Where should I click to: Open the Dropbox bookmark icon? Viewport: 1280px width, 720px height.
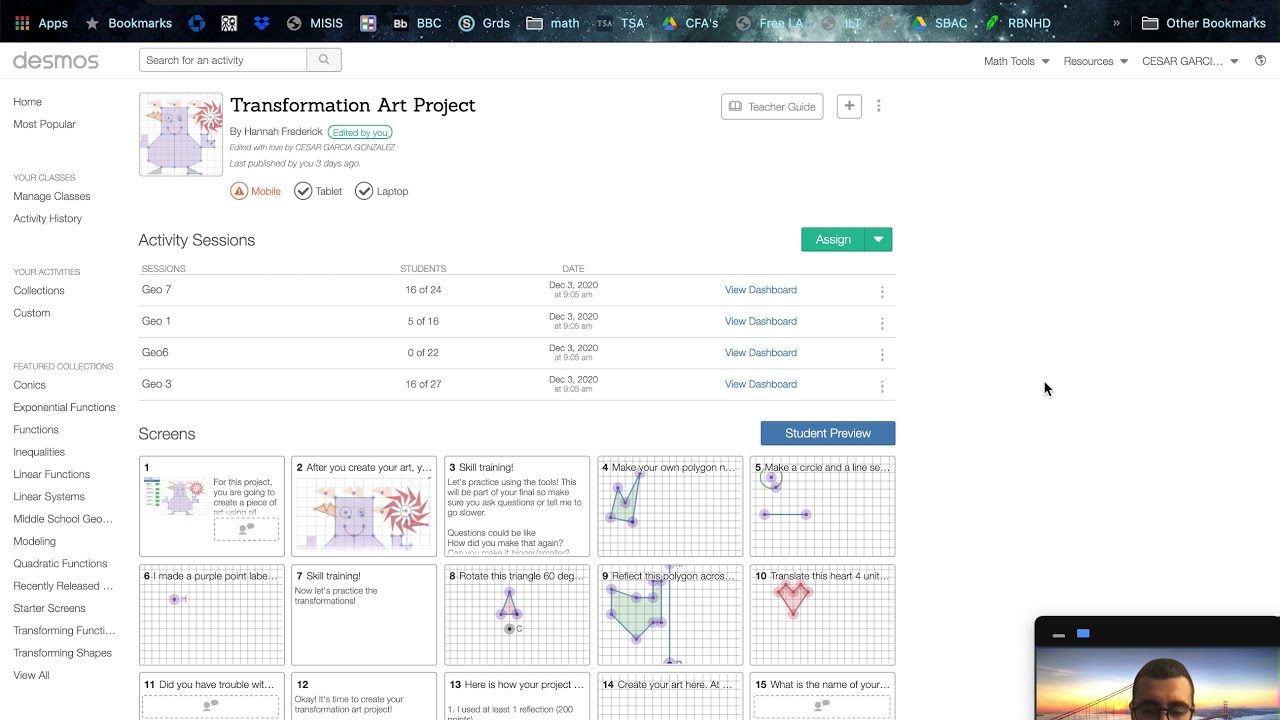pos(261,23)
